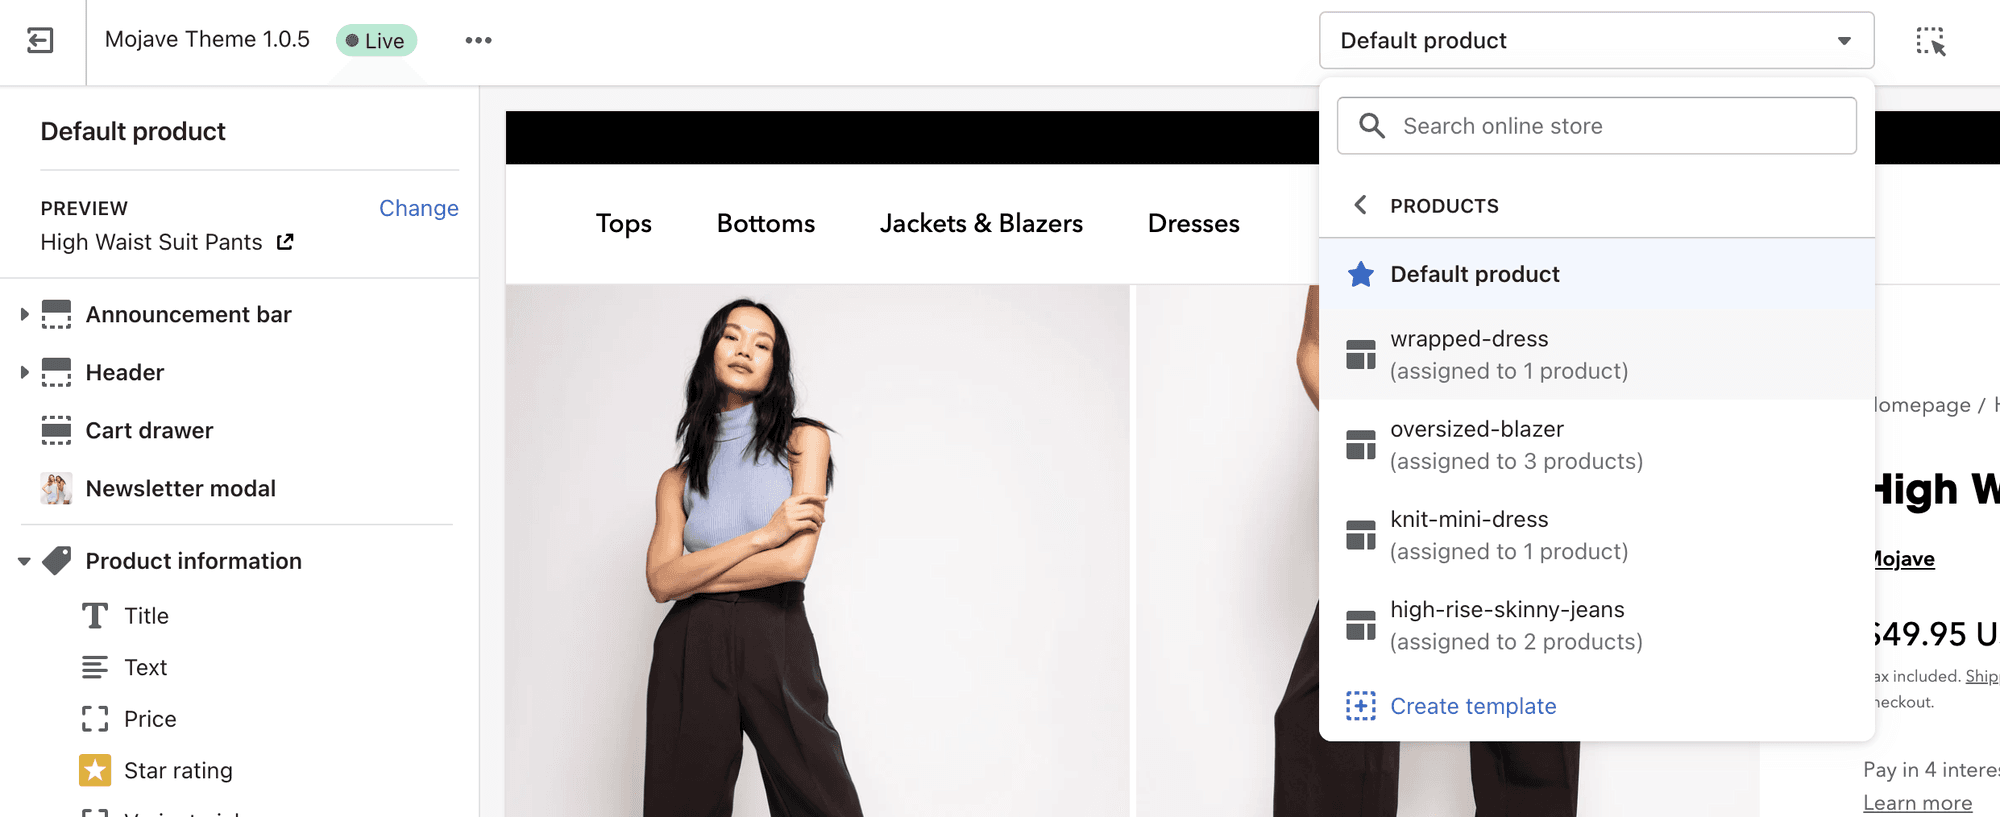Click Bottoms in the store navigation
The height and width of the screenshot is (817, 2000).
click(765, 223)
